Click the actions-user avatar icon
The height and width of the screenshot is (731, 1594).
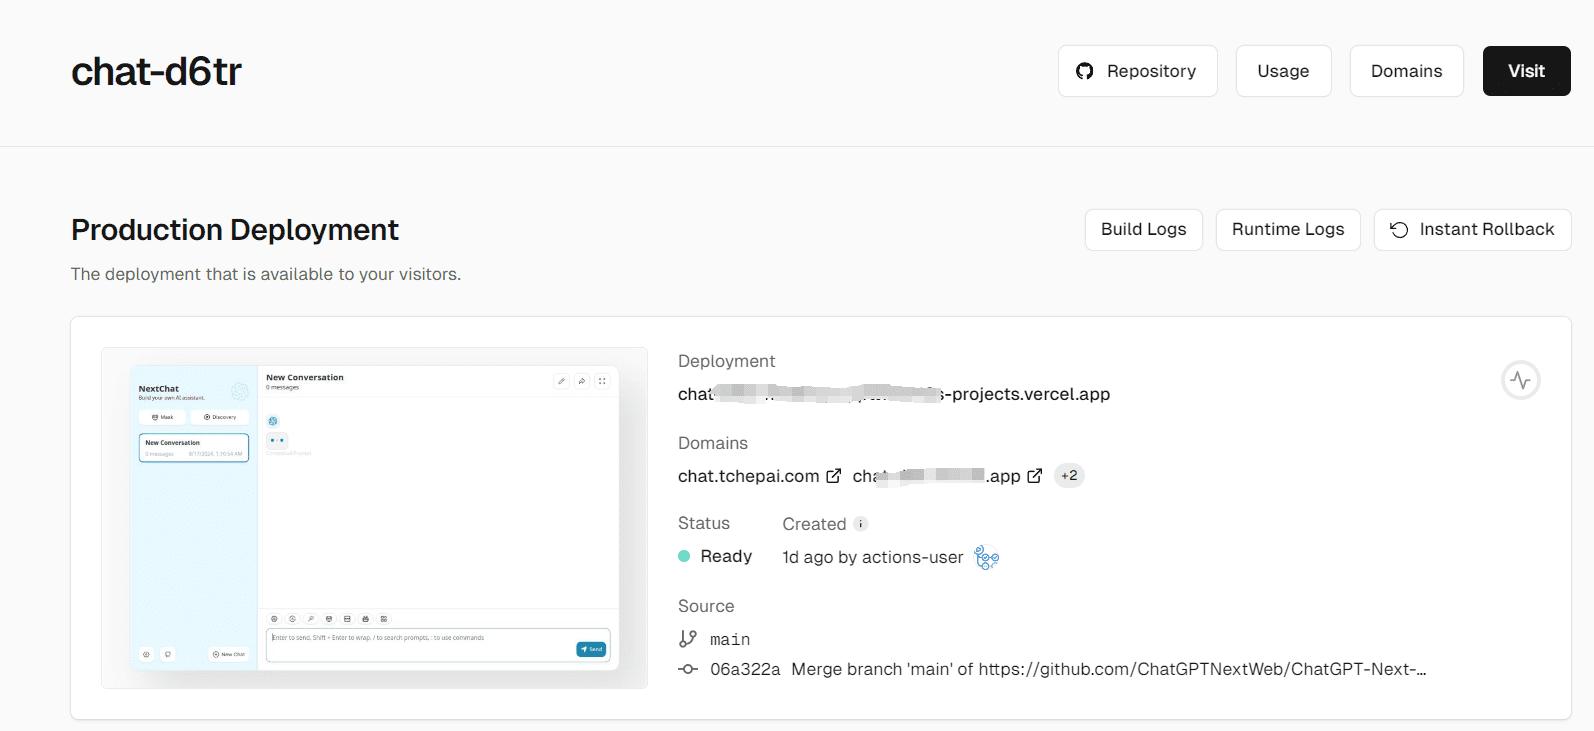(986, 557)
